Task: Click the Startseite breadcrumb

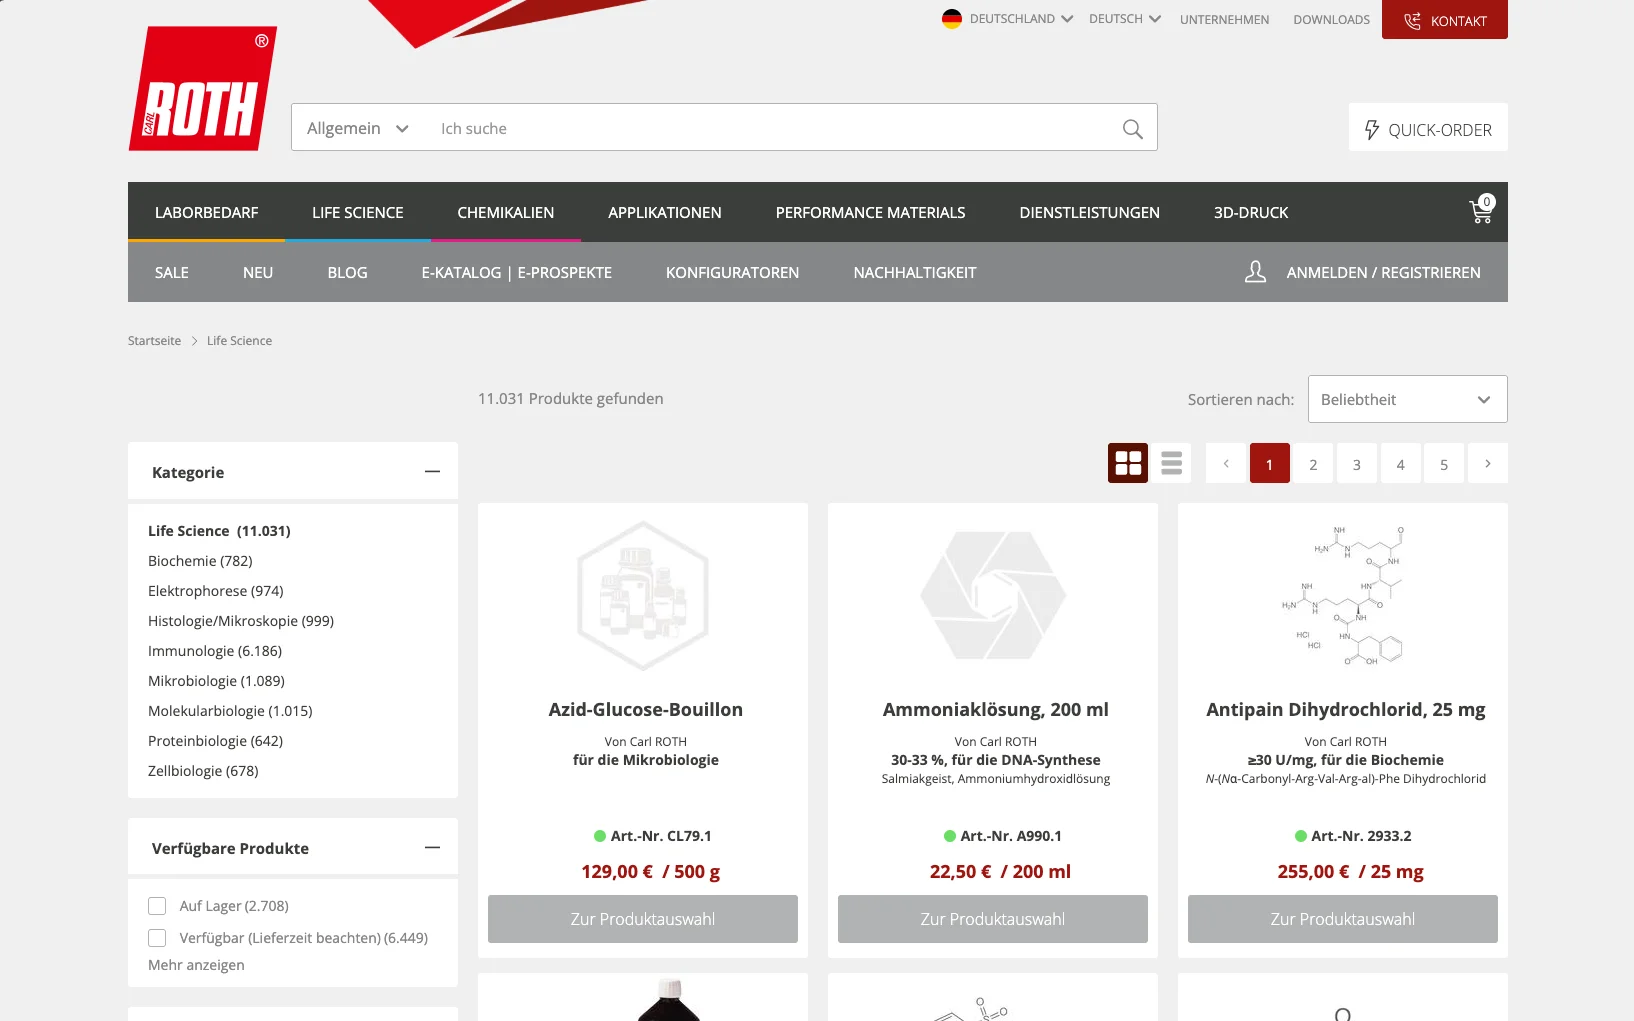Action: [x=154, y=341]
